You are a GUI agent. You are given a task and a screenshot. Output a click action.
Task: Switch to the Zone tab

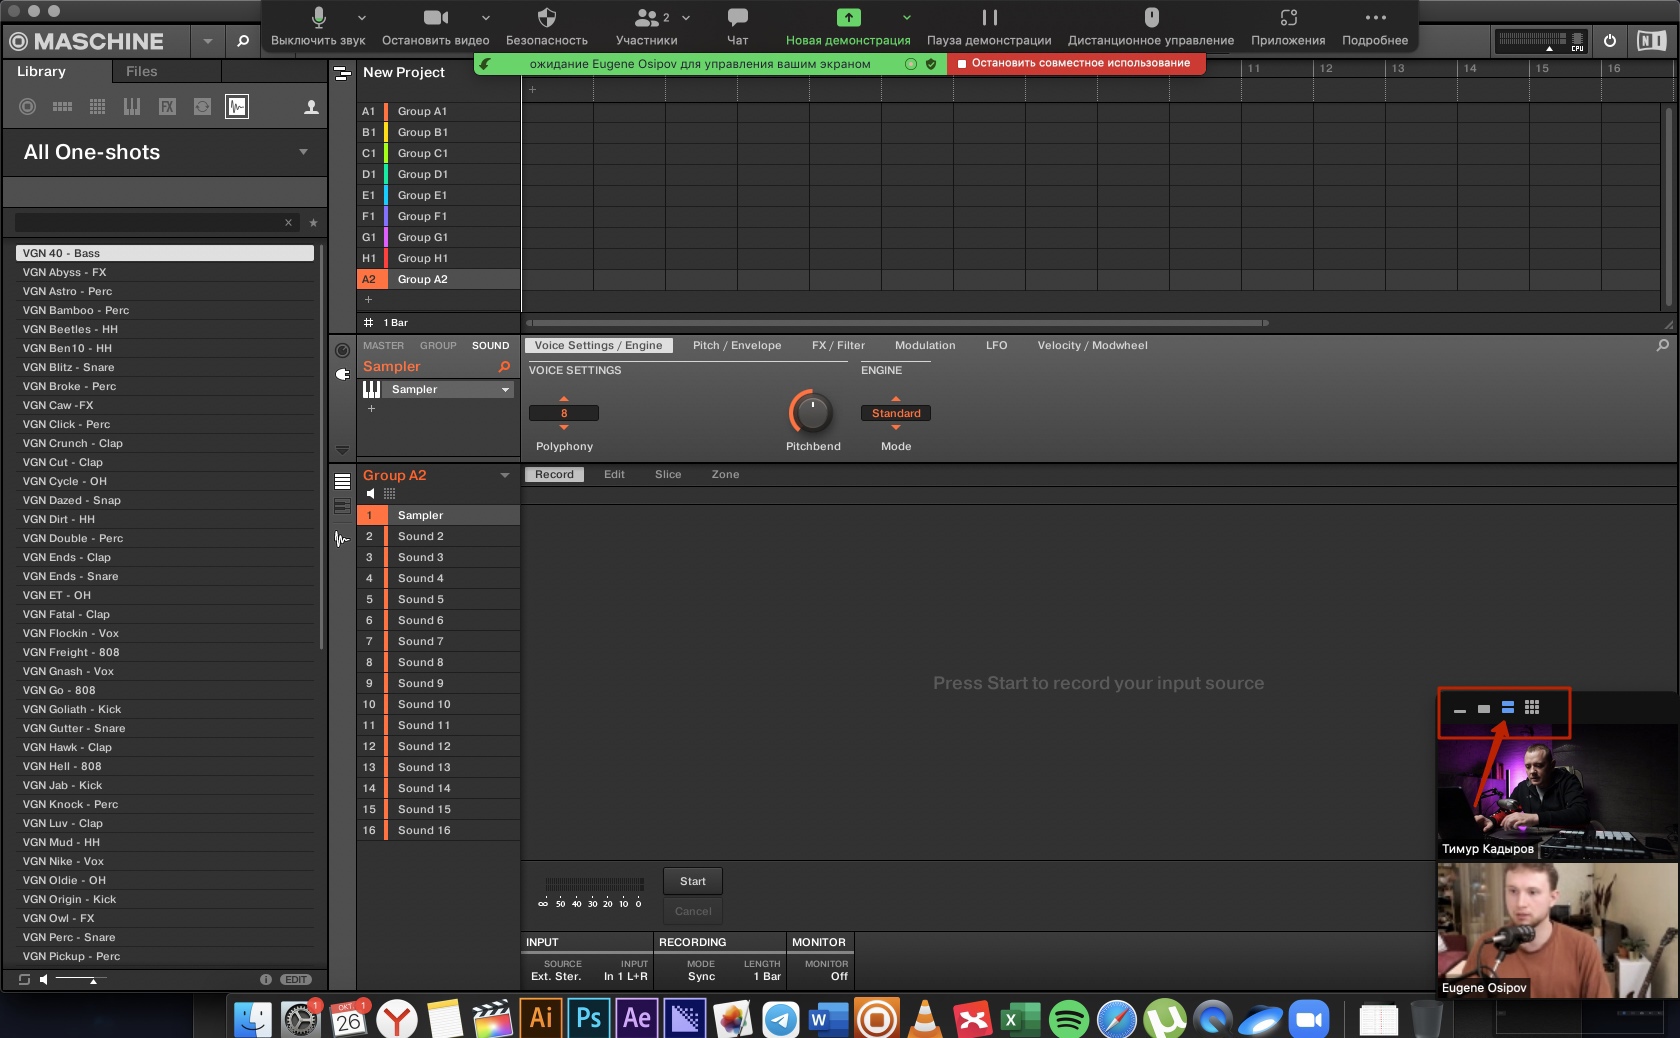click(x=725, y=475)
